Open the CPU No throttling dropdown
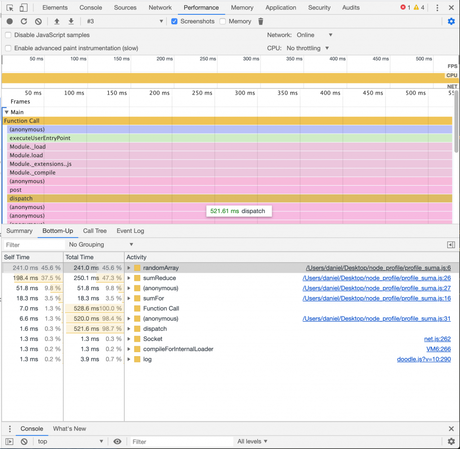The image size is (460, 449). point(308,48)
